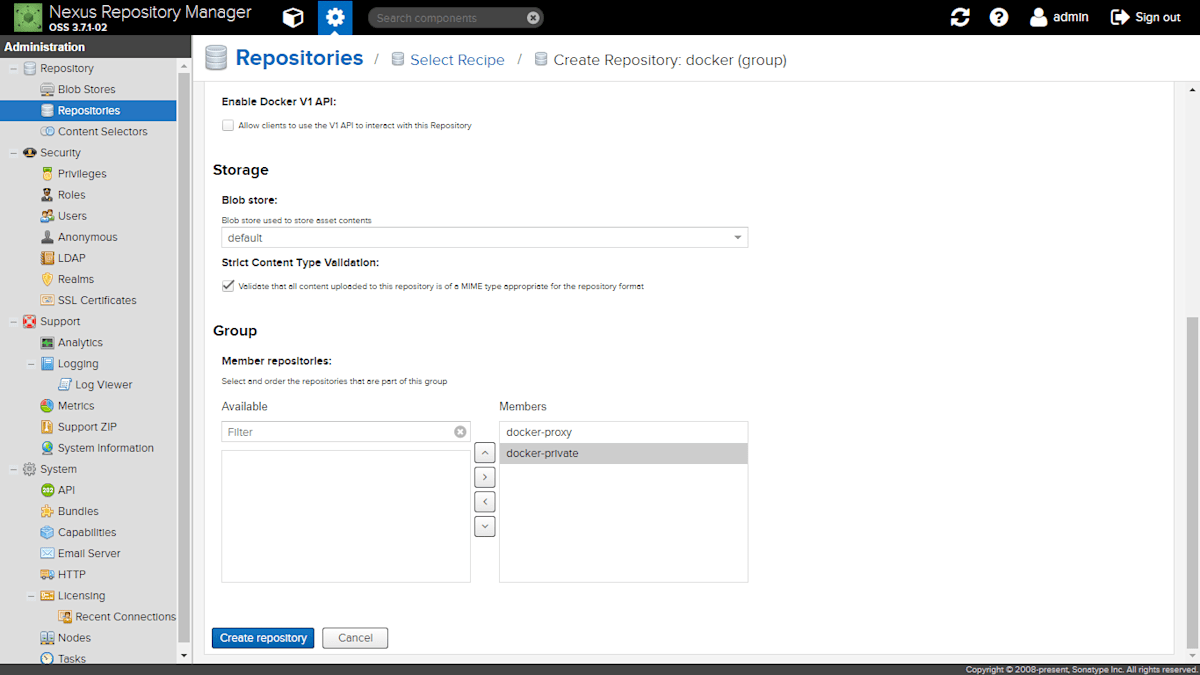Open the Help question mark icon
The width and height of the screenshot is (1200, 675).
click(x=999, y=17)
